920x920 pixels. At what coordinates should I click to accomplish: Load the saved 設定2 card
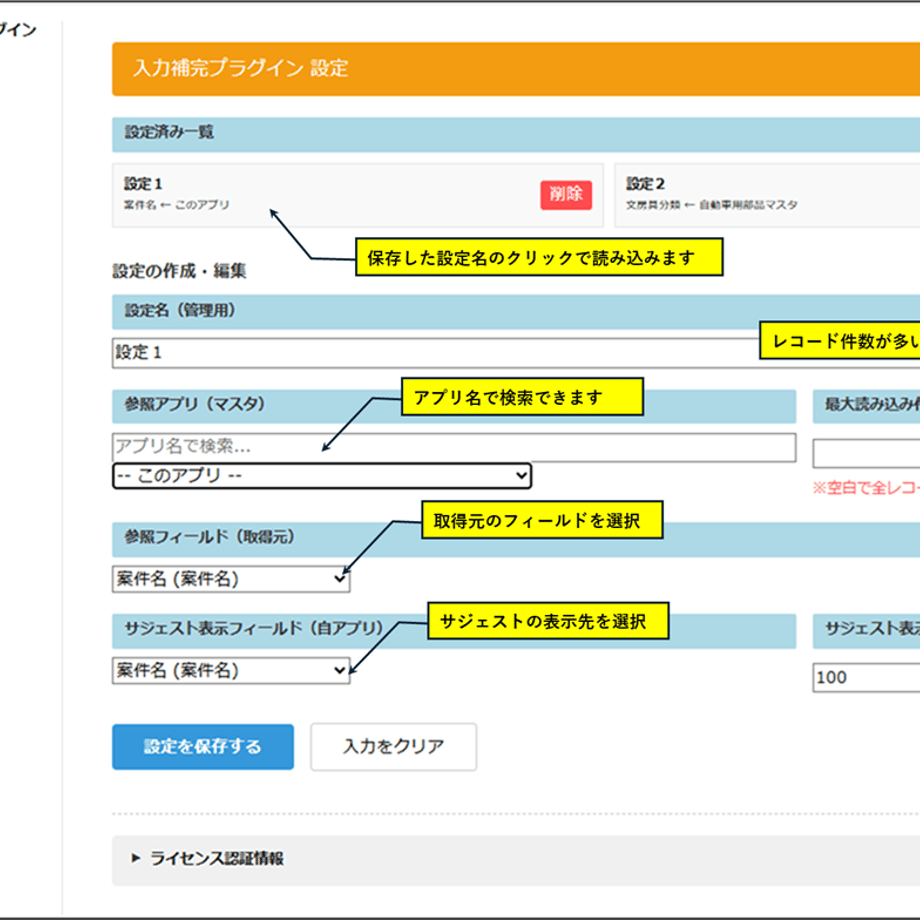[767, 195]
